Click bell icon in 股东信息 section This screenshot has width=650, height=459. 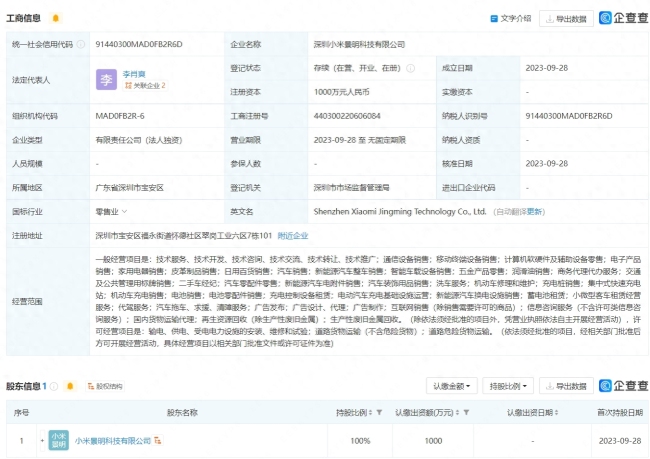70,386
